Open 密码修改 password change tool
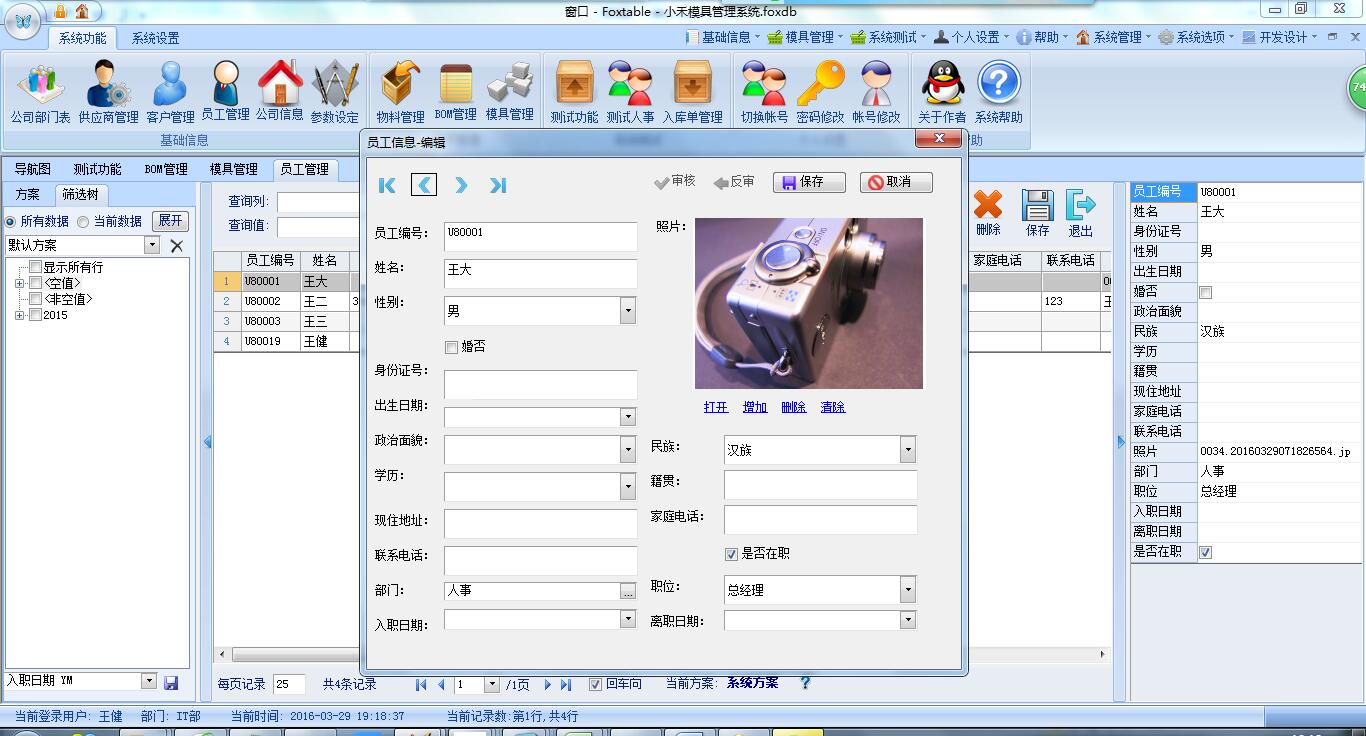 pyautogui.click(x=820, y=90)
